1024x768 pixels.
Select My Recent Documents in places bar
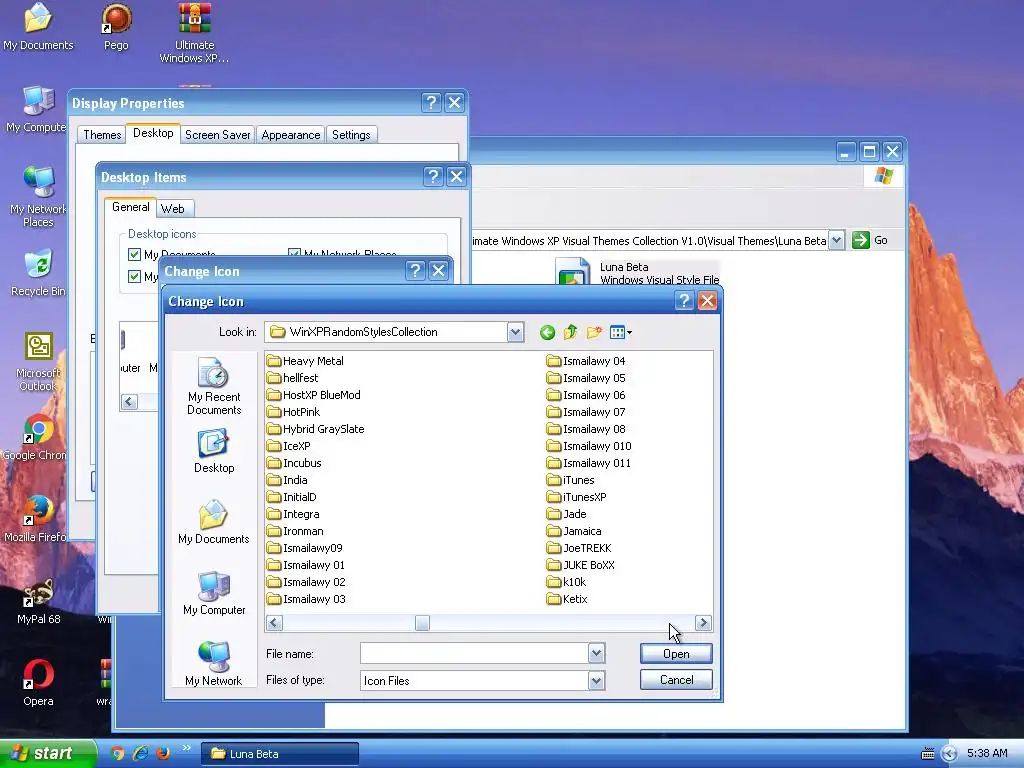click(x=214, y=386)
